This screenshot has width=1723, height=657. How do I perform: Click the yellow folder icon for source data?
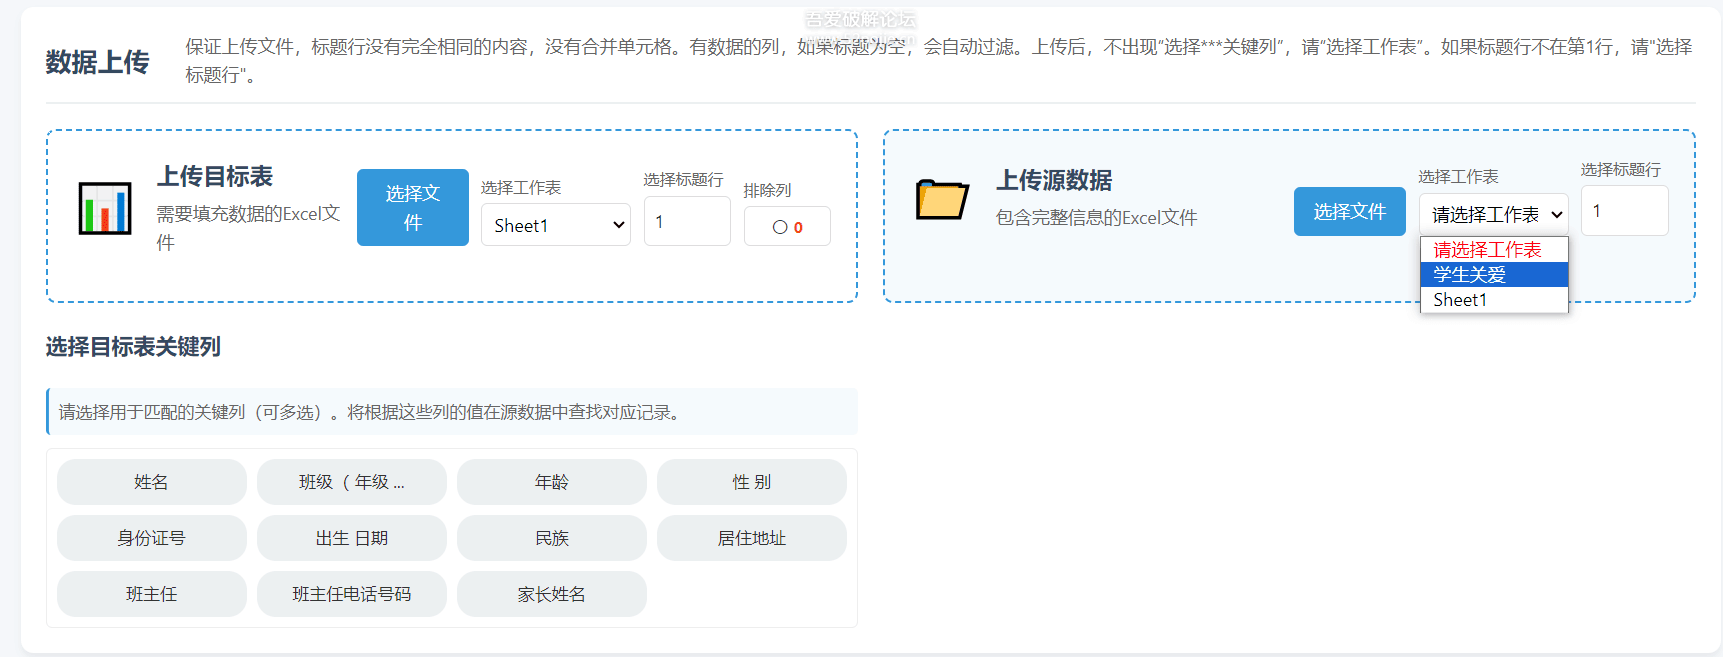click(x=942, y=200)
